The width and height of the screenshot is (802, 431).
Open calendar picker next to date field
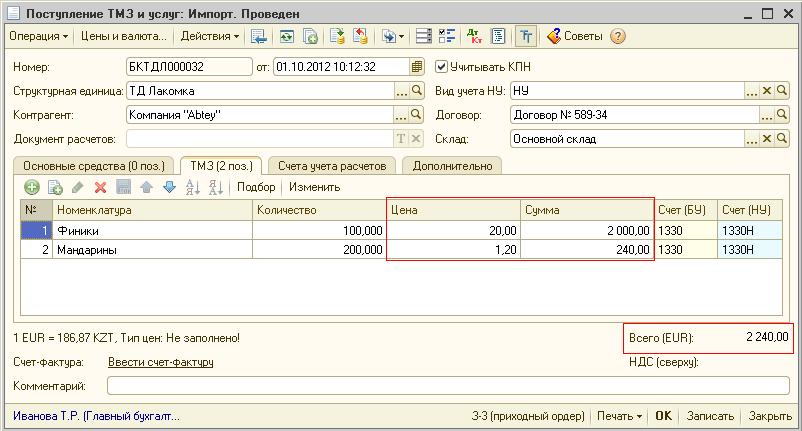416,67
